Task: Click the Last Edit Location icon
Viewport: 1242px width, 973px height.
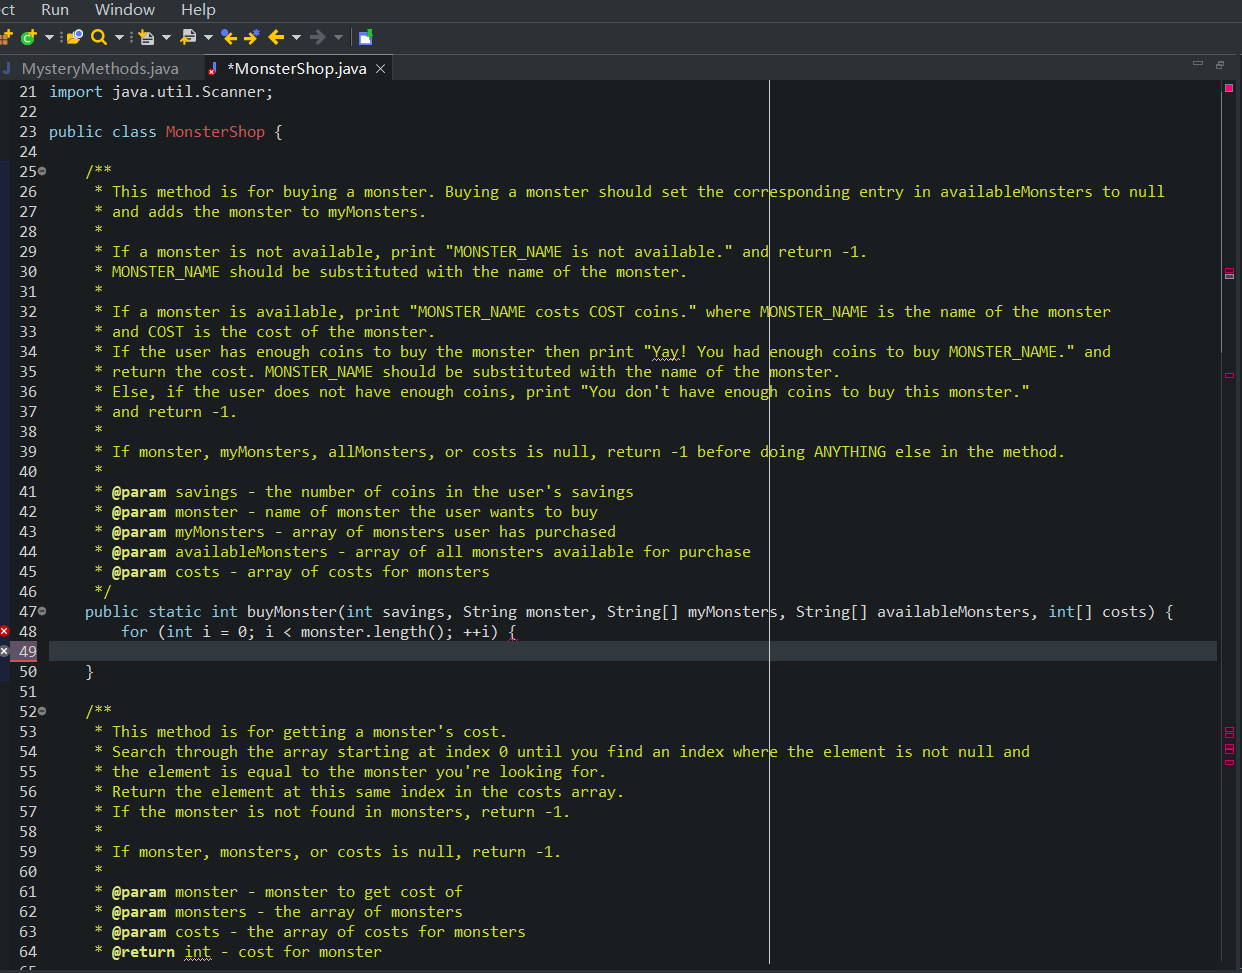Action: 229,37
